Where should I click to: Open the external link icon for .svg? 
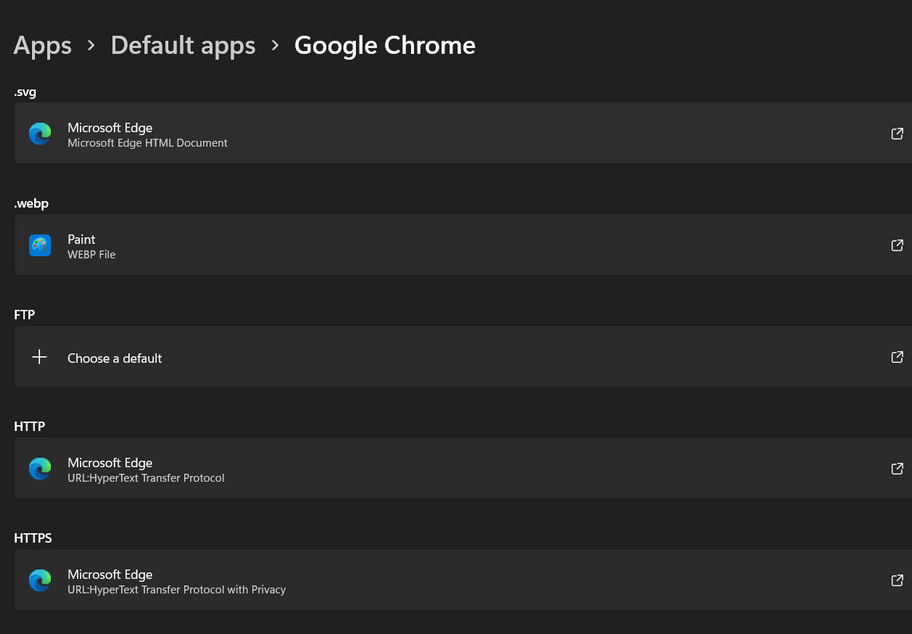point(897,134)
